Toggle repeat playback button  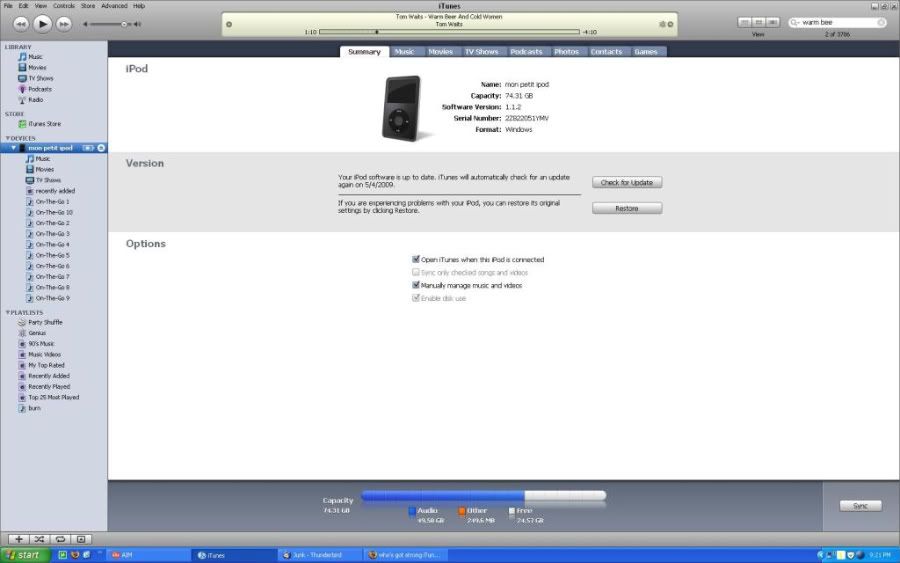pos(60,539)
